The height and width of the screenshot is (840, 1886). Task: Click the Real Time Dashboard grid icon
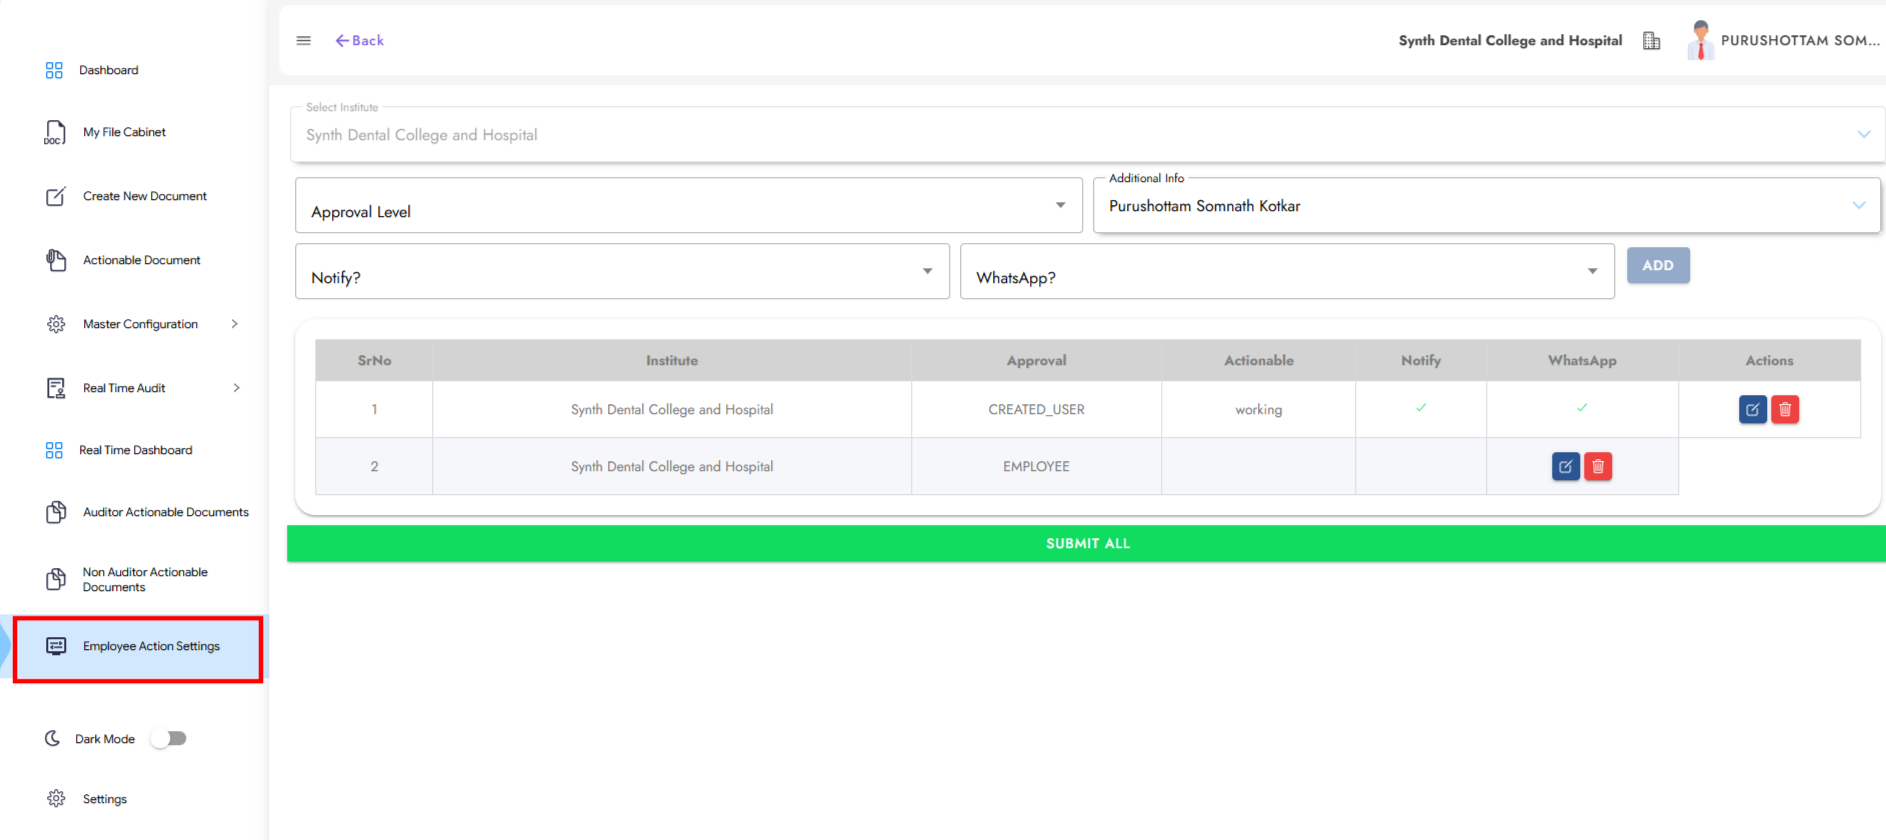coord(54,450)
